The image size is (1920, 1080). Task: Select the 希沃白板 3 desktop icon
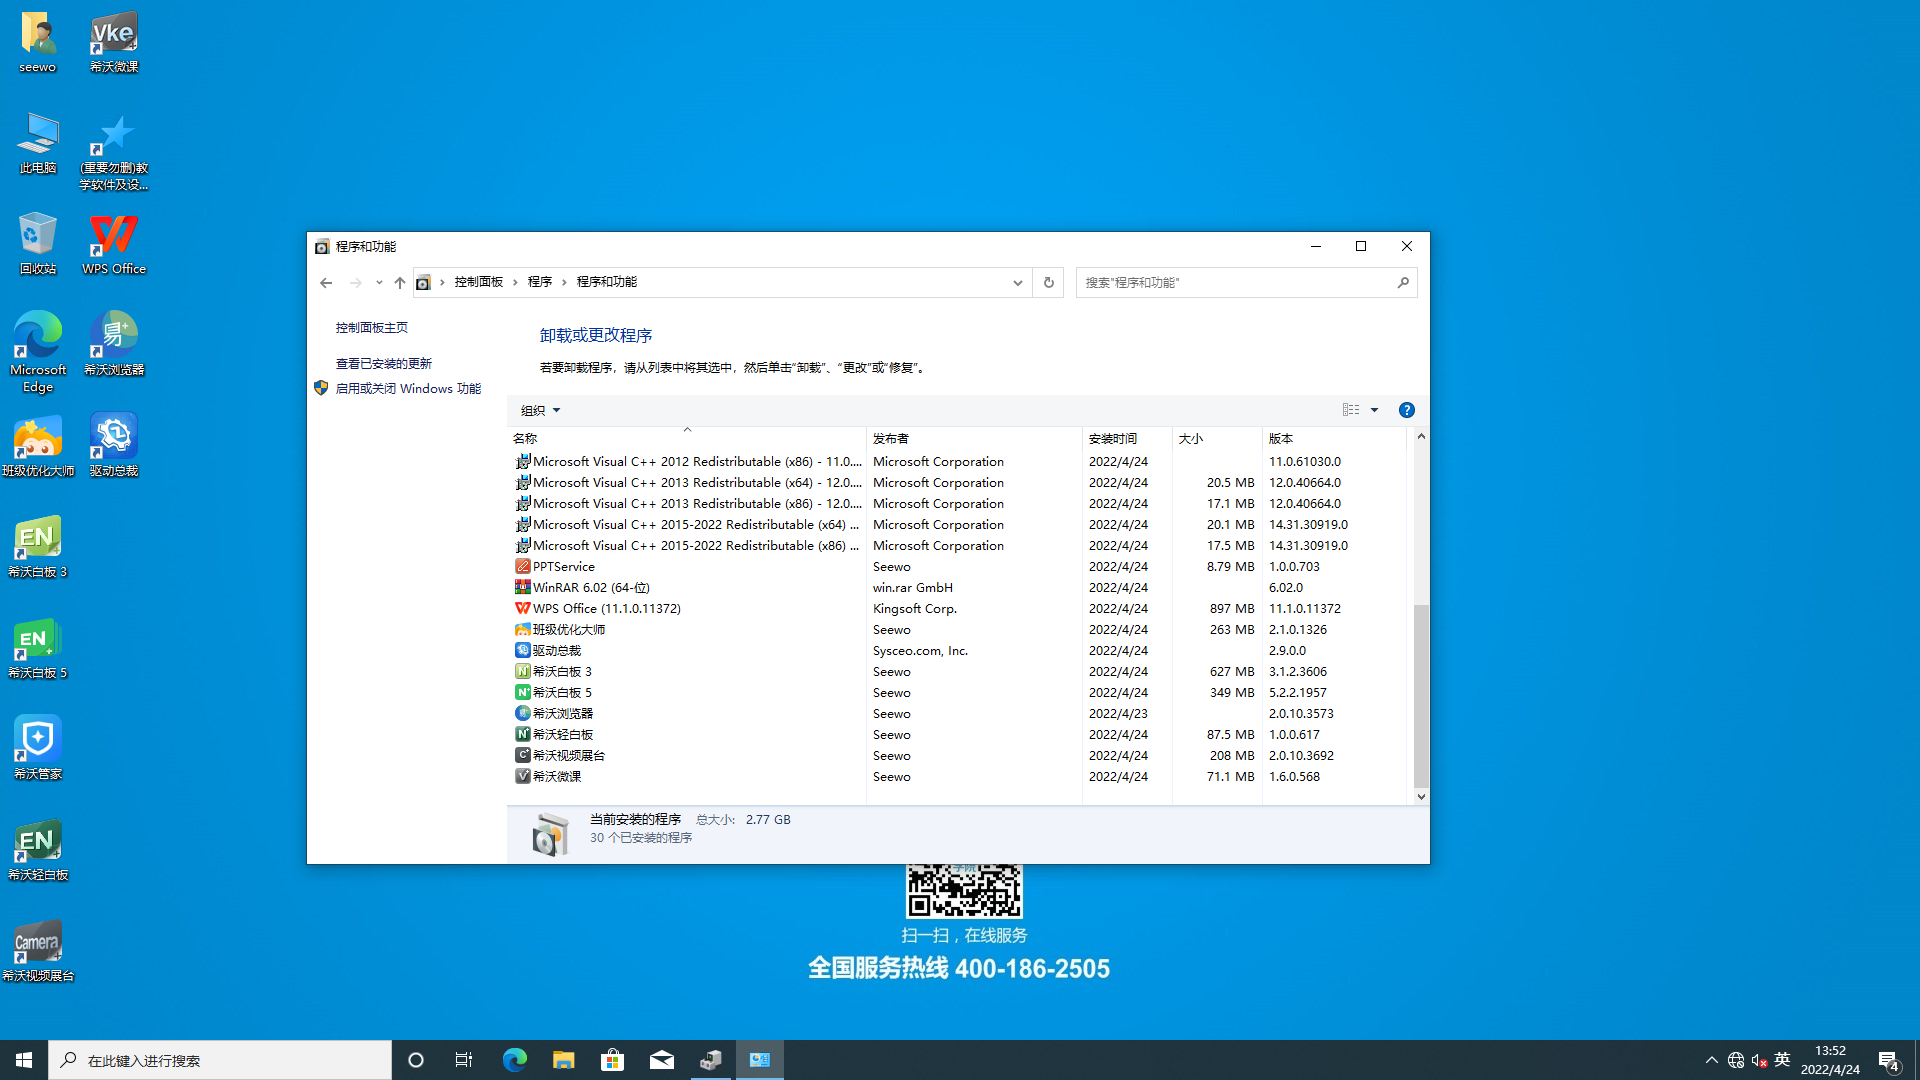click(x=38, y=547)
